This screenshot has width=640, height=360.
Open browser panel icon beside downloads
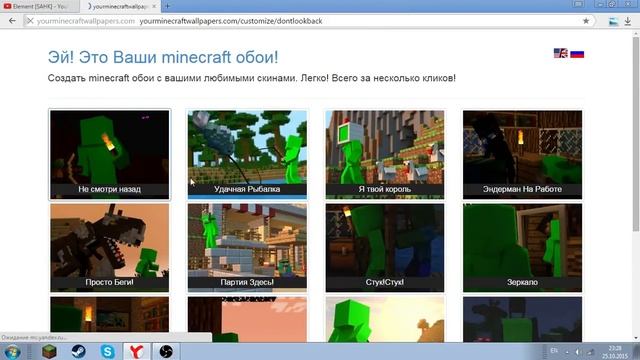point(613,21)
